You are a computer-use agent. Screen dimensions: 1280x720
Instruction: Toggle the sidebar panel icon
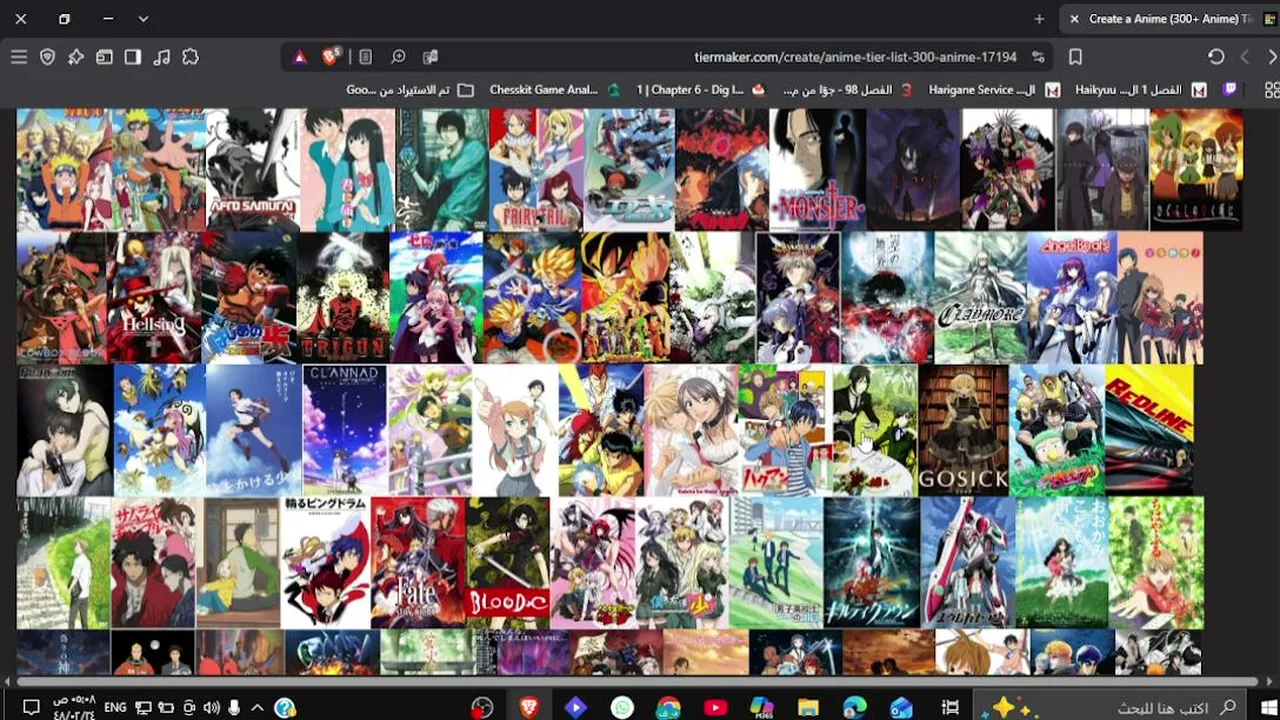[x=133, y=57]
